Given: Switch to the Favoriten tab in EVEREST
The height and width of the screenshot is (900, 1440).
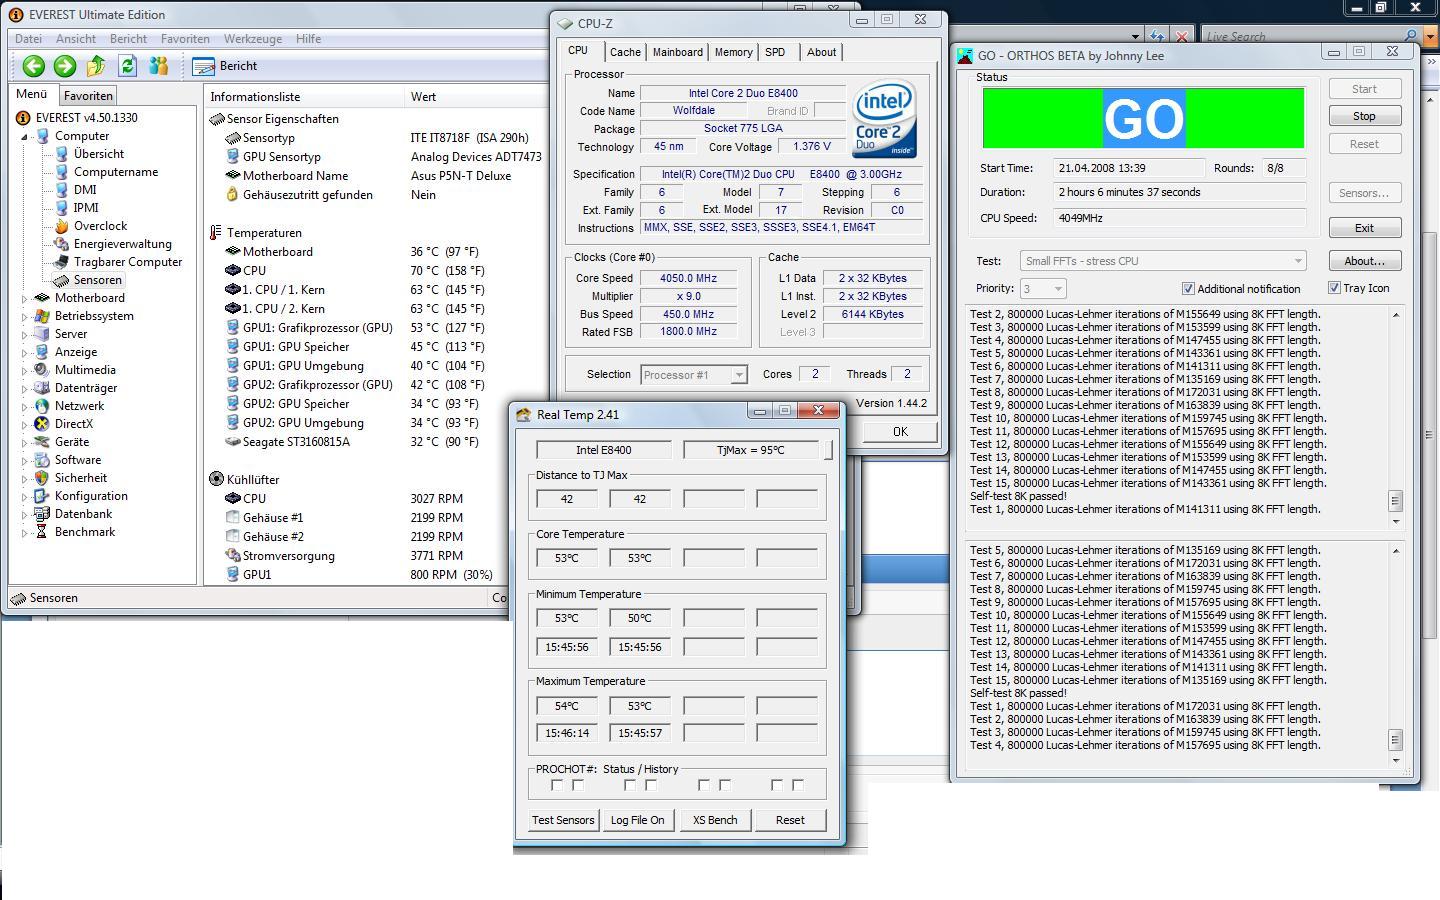Looking at the screenshot, I should tap(88, 96).
